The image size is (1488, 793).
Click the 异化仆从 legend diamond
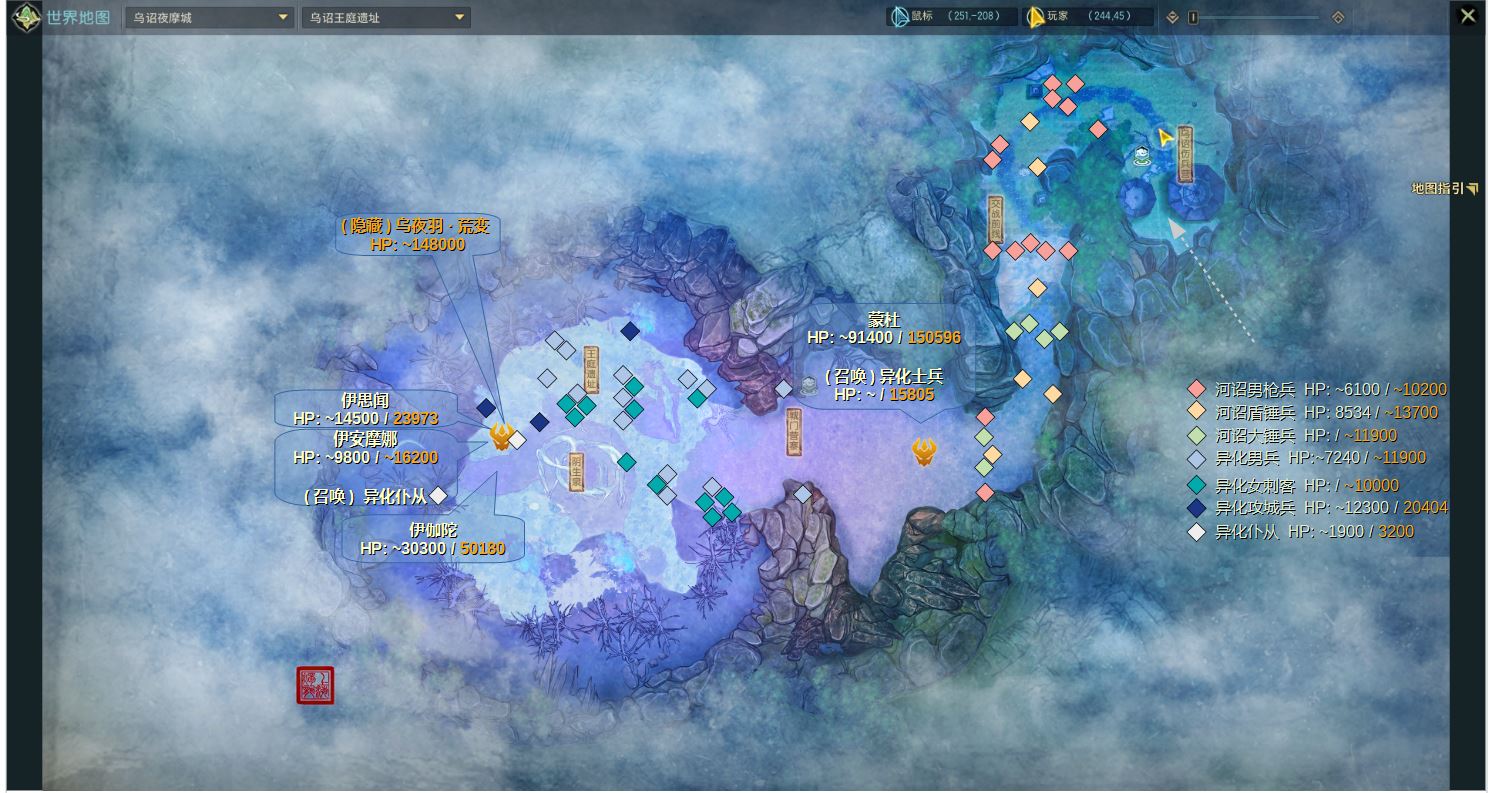(x=1196, y=532)
